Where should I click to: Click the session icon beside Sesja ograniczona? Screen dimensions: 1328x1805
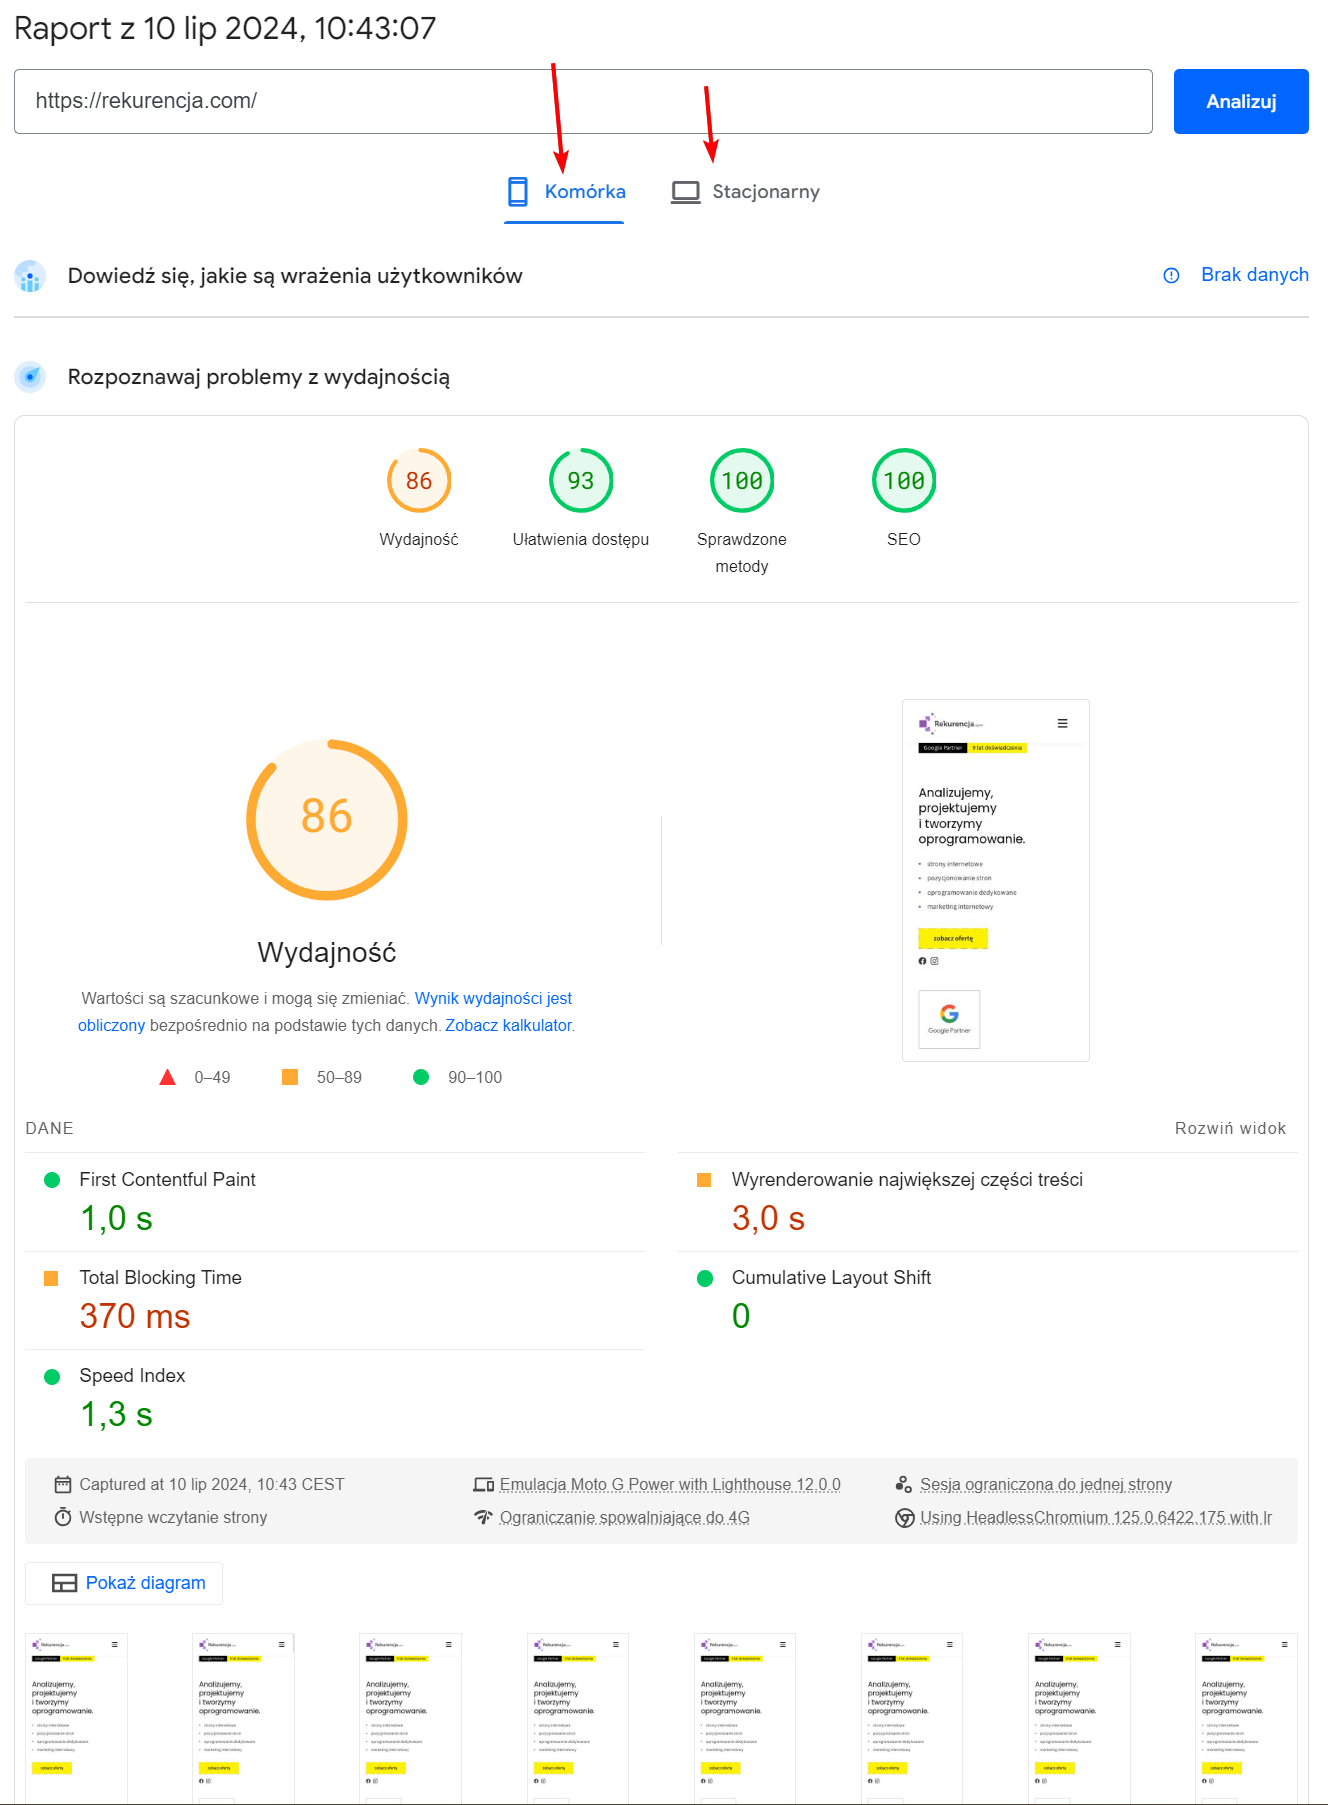904,1485
